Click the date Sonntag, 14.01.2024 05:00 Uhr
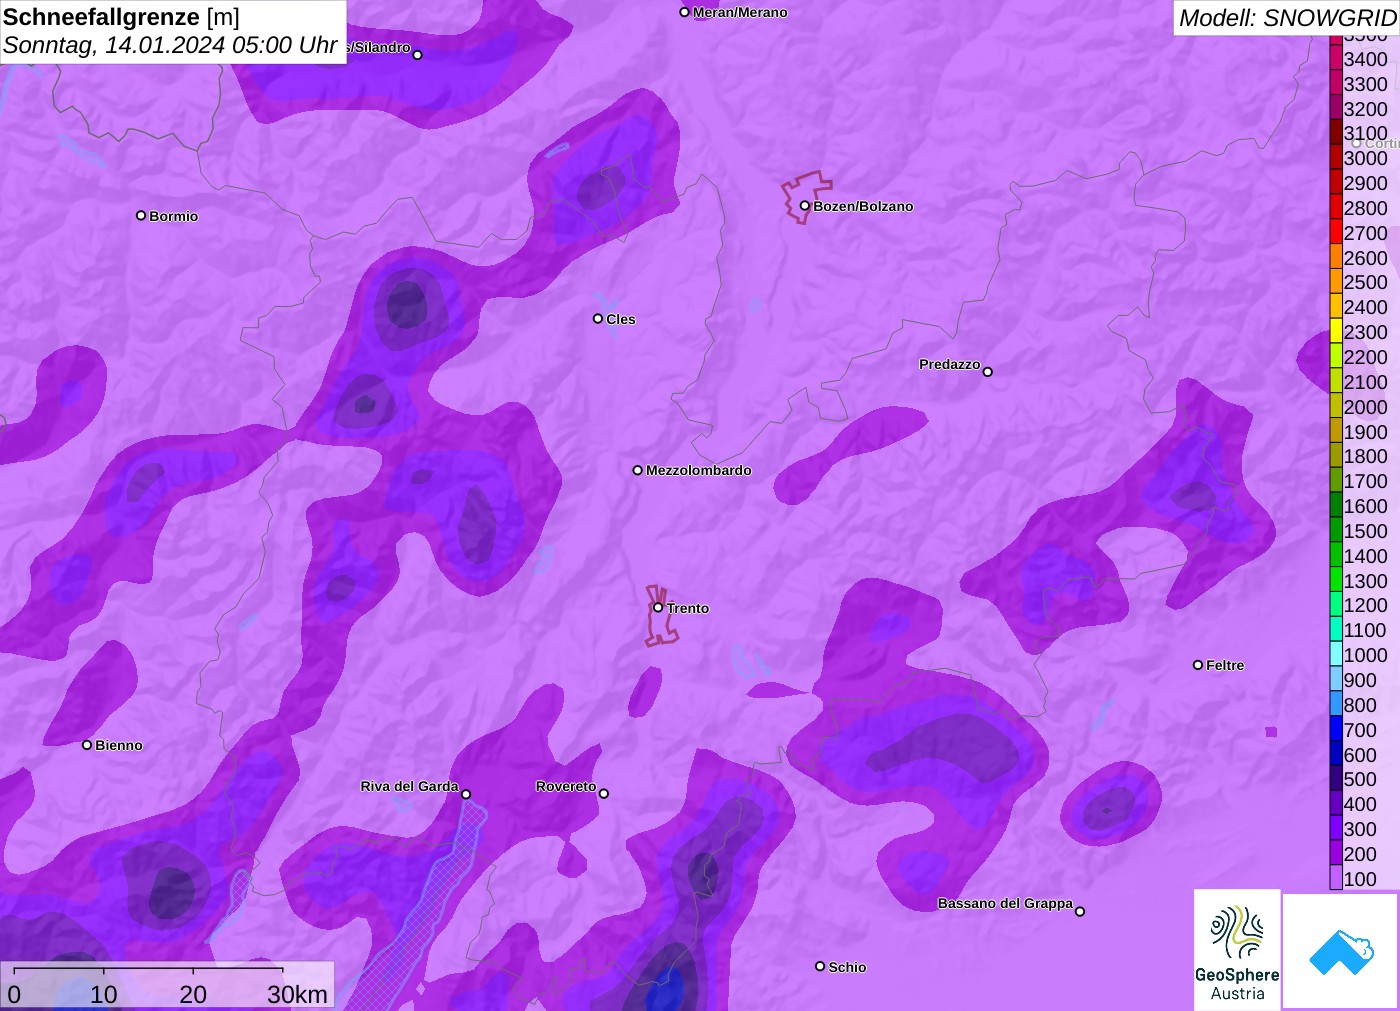The width and height of the screenshot is (1400, 1011). coord(170,45)
